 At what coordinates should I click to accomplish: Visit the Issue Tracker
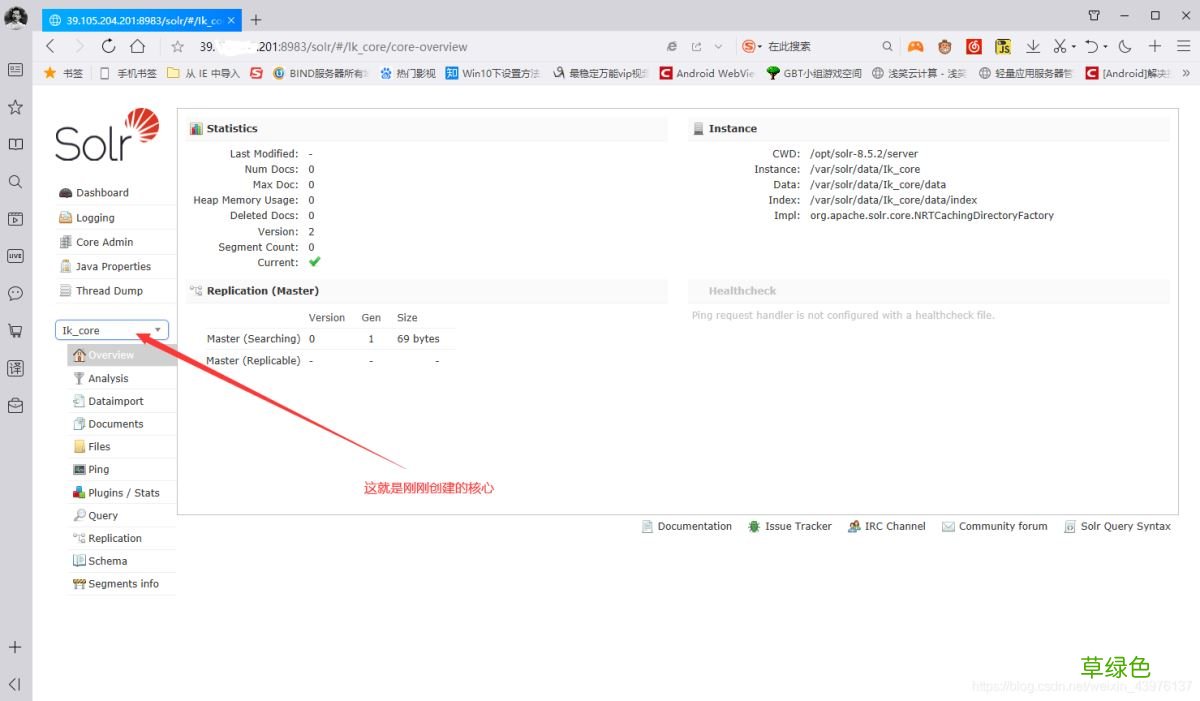pyautogui.click(x=797, y=526)
